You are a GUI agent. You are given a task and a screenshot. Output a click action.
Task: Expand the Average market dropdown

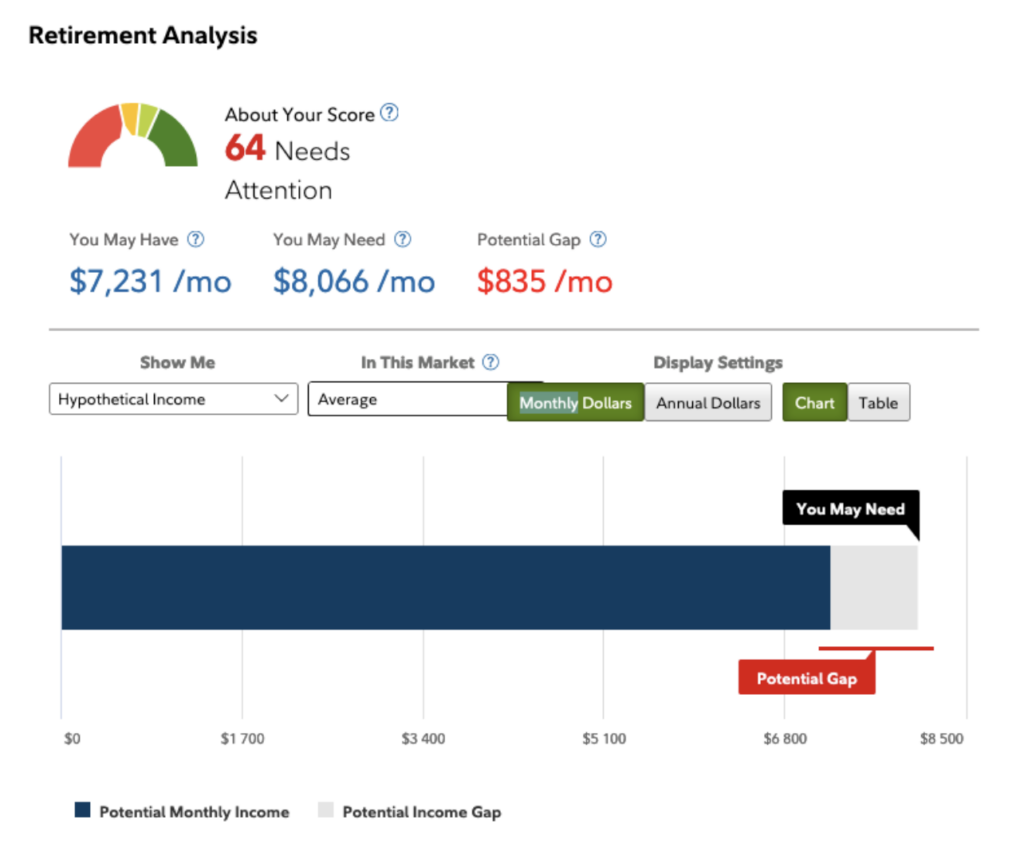click(410, 399)
